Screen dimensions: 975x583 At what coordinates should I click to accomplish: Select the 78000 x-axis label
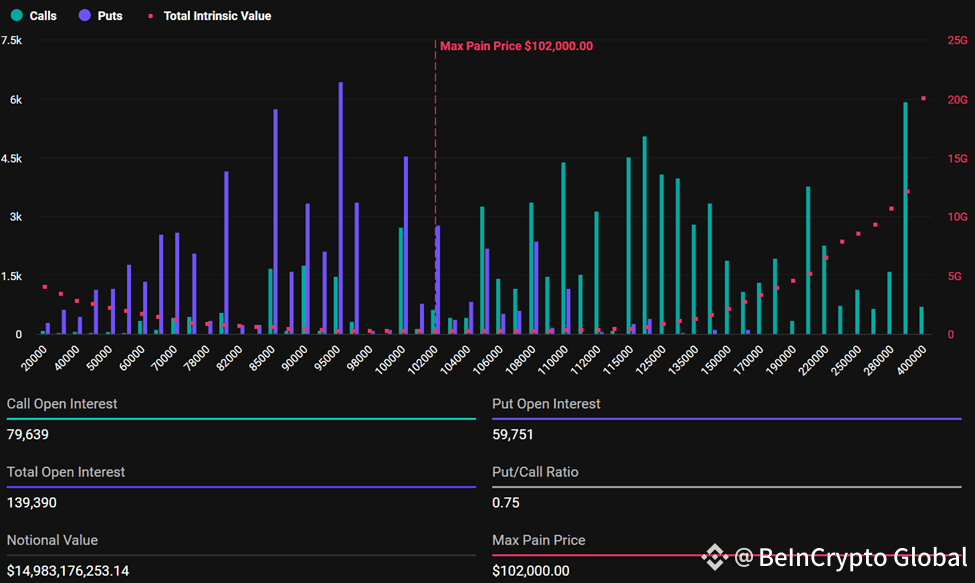[x=197, y=359]
